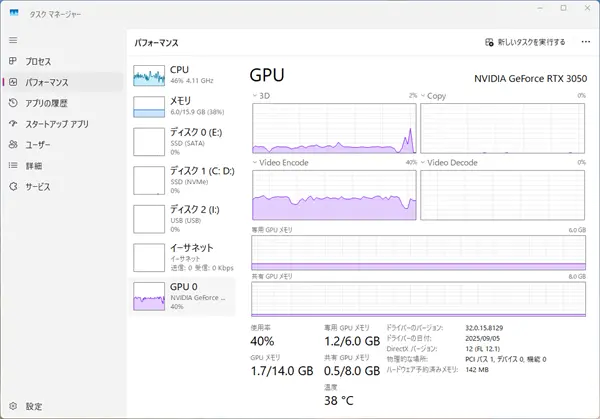Open the スタートアップ アプリ icon
The height and width of the screenshot is (419, 600).
pyautogui.click(x=13, y=124)
